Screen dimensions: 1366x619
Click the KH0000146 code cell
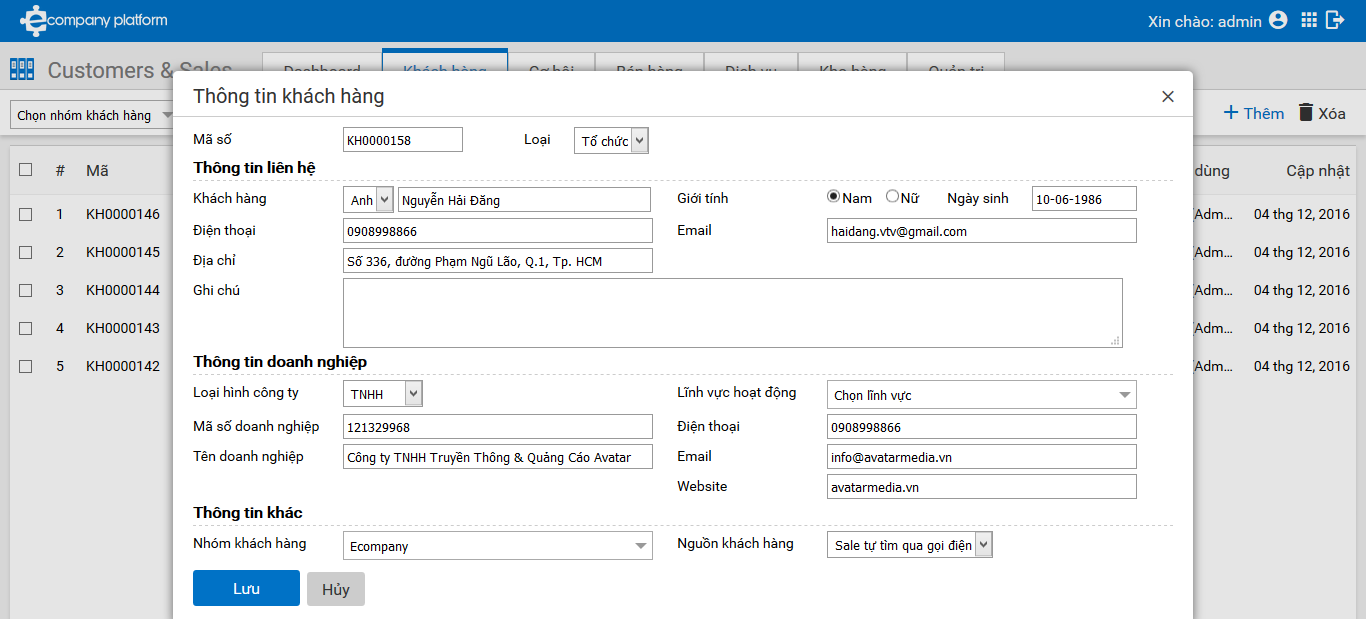pyautogui.click(x=123, y=214)
